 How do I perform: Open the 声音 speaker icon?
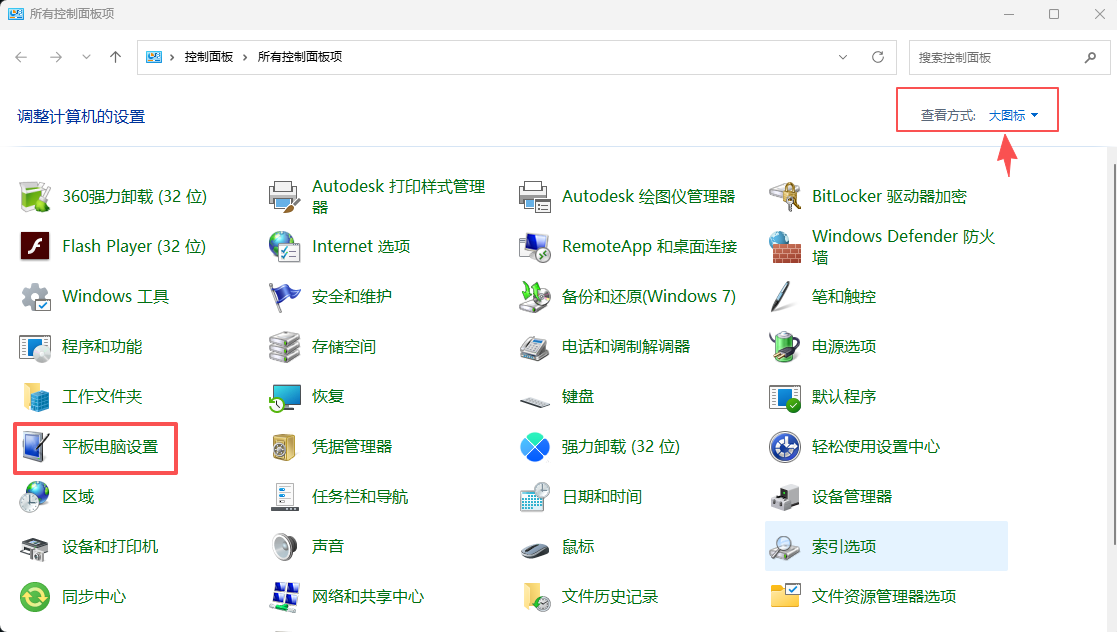pyautogui.click(x=285, y=547)
